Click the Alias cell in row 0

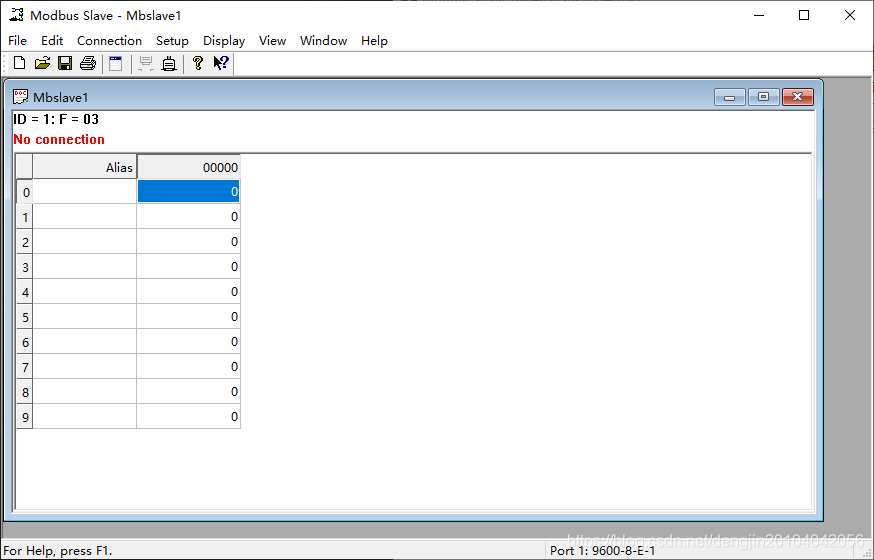coord(85,191)
